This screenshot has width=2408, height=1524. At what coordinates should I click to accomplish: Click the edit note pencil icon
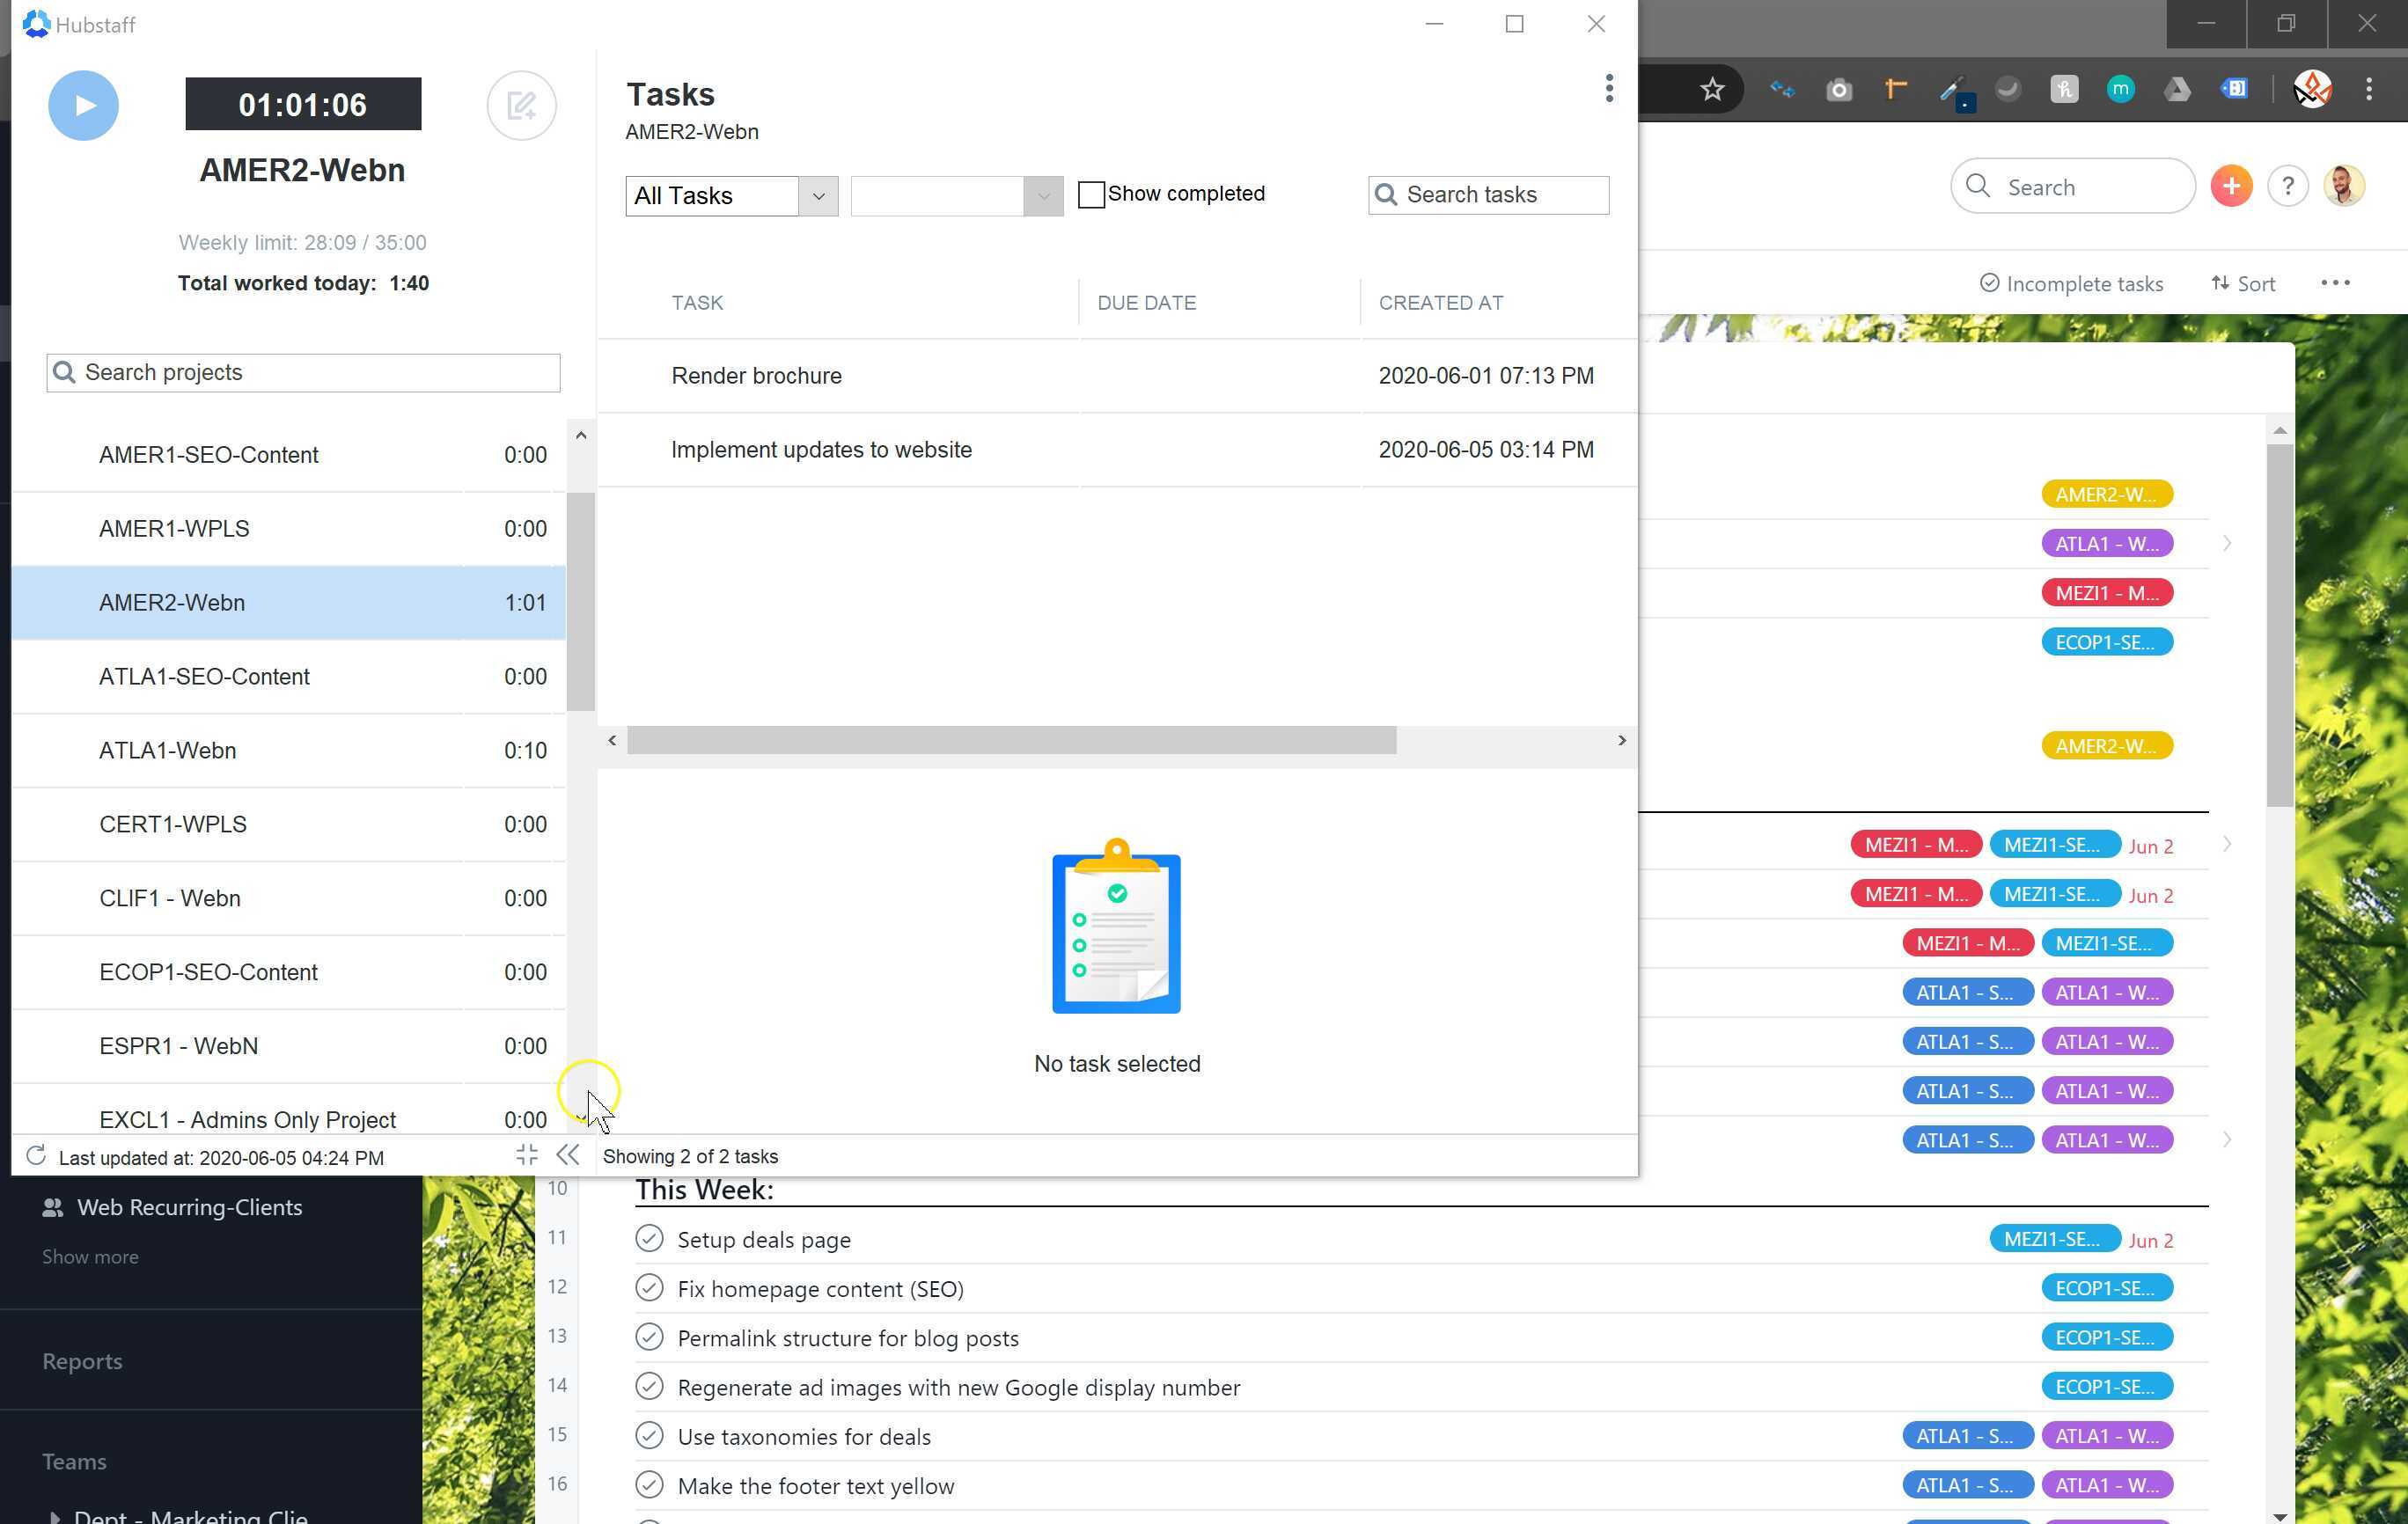521,105
